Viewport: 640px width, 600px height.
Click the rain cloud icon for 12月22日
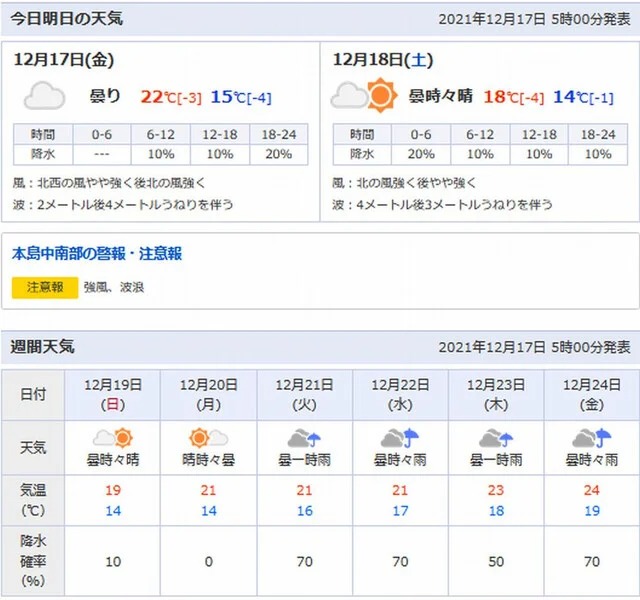400,438
